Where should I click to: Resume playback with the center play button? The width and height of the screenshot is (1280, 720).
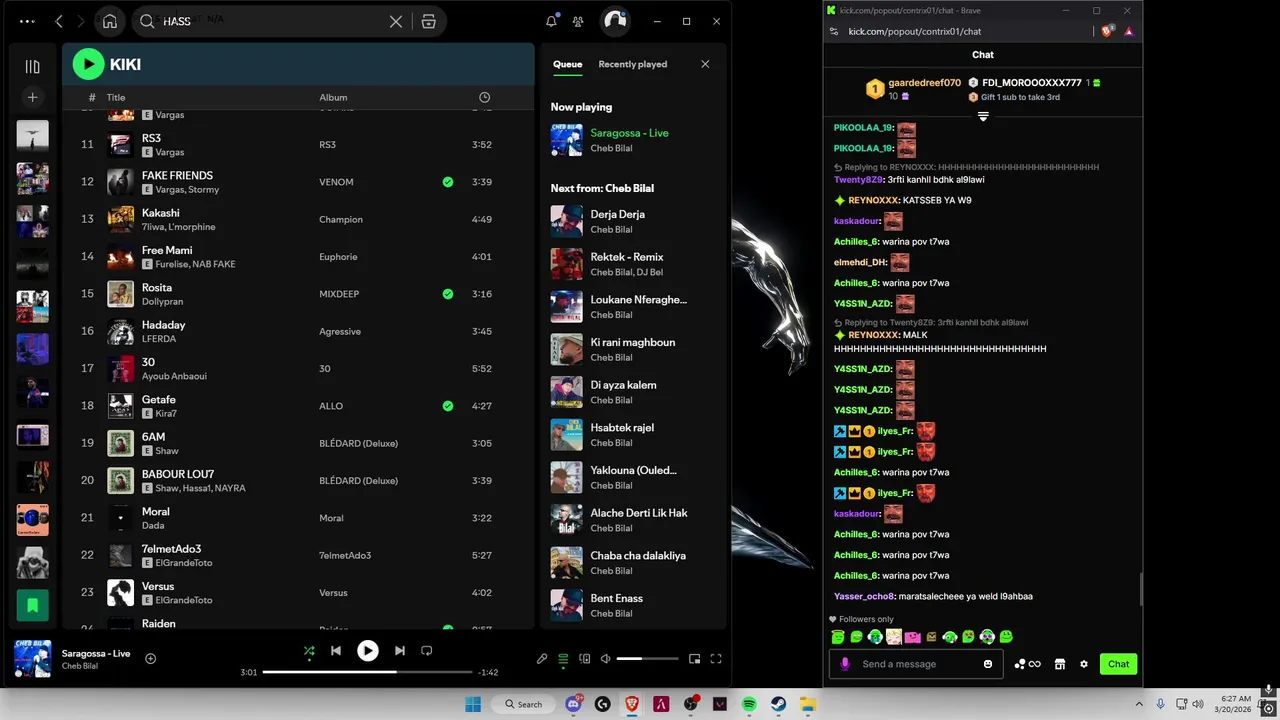click(368, 650)
